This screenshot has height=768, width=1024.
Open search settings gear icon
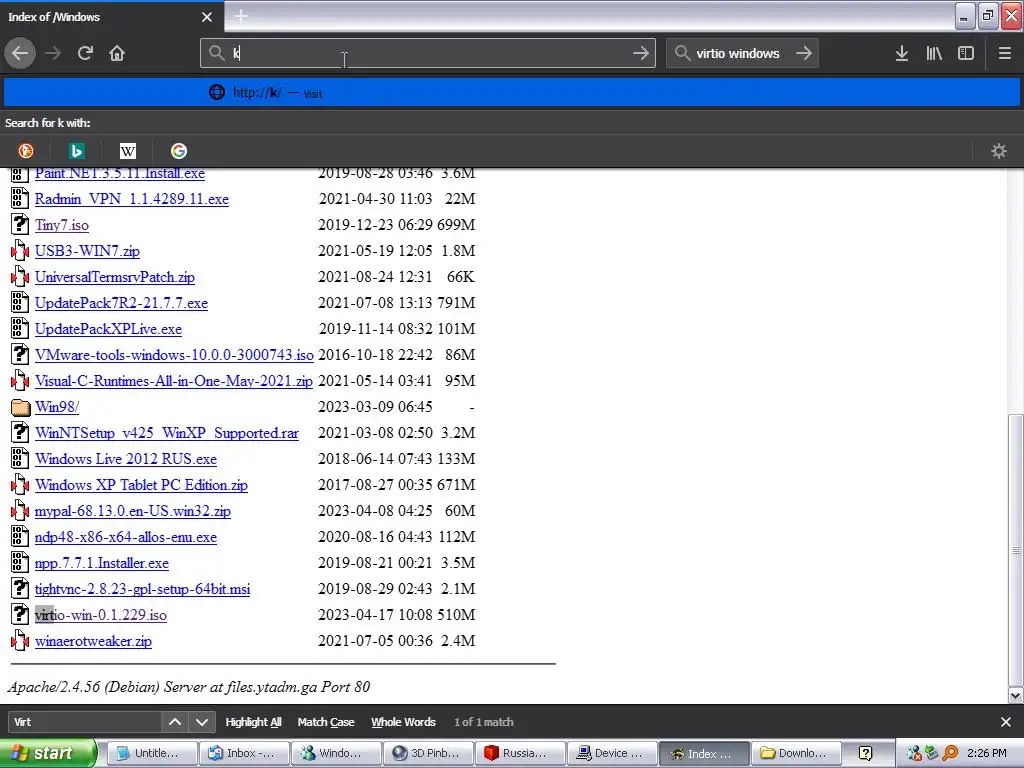click(999, 152)
